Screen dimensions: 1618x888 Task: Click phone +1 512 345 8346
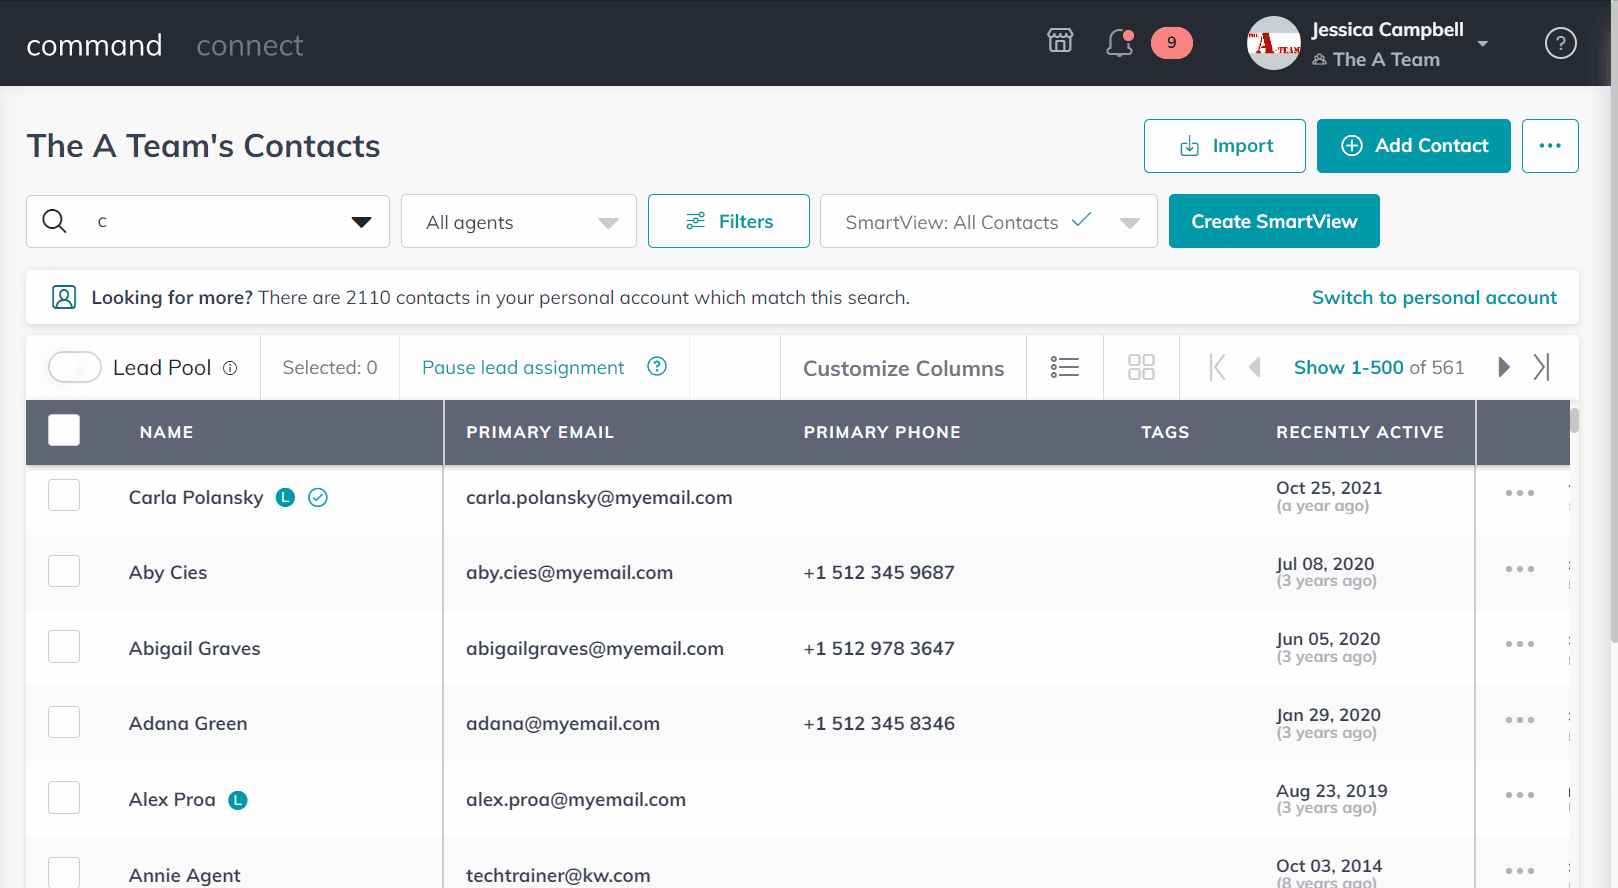pyautogui.click(x=879, y=723)
